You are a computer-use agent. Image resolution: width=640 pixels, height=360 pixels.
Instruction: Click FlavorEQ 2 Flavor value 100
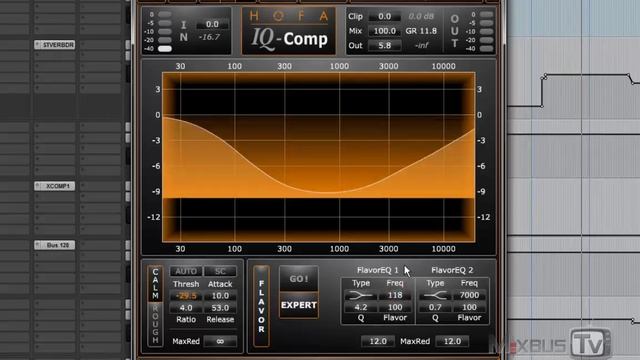469,307
